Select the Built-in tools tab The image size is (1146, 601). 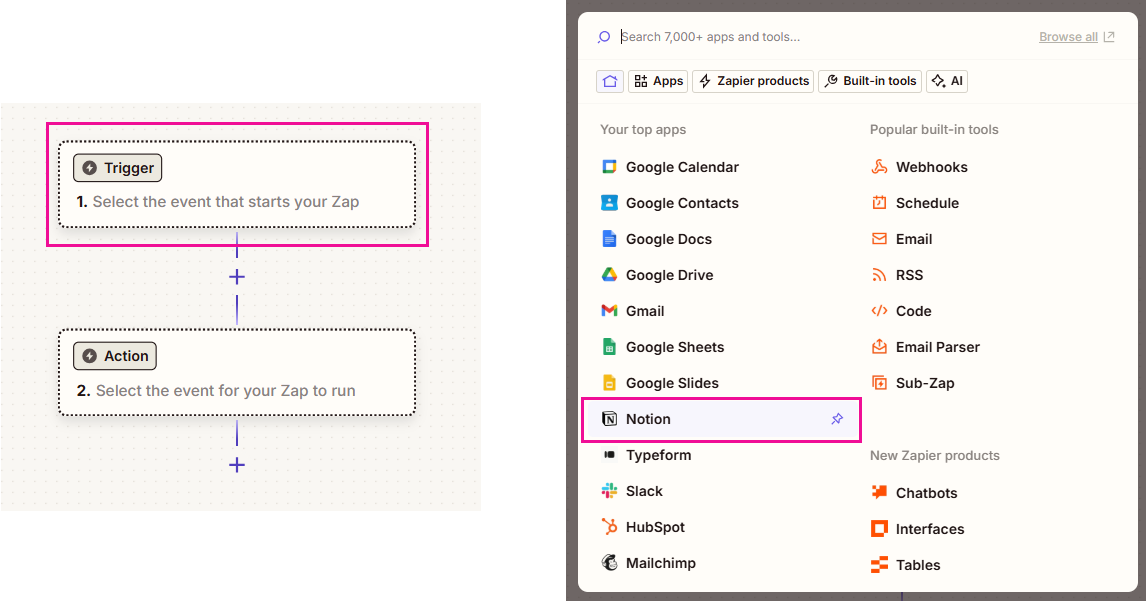click(870, 81)
